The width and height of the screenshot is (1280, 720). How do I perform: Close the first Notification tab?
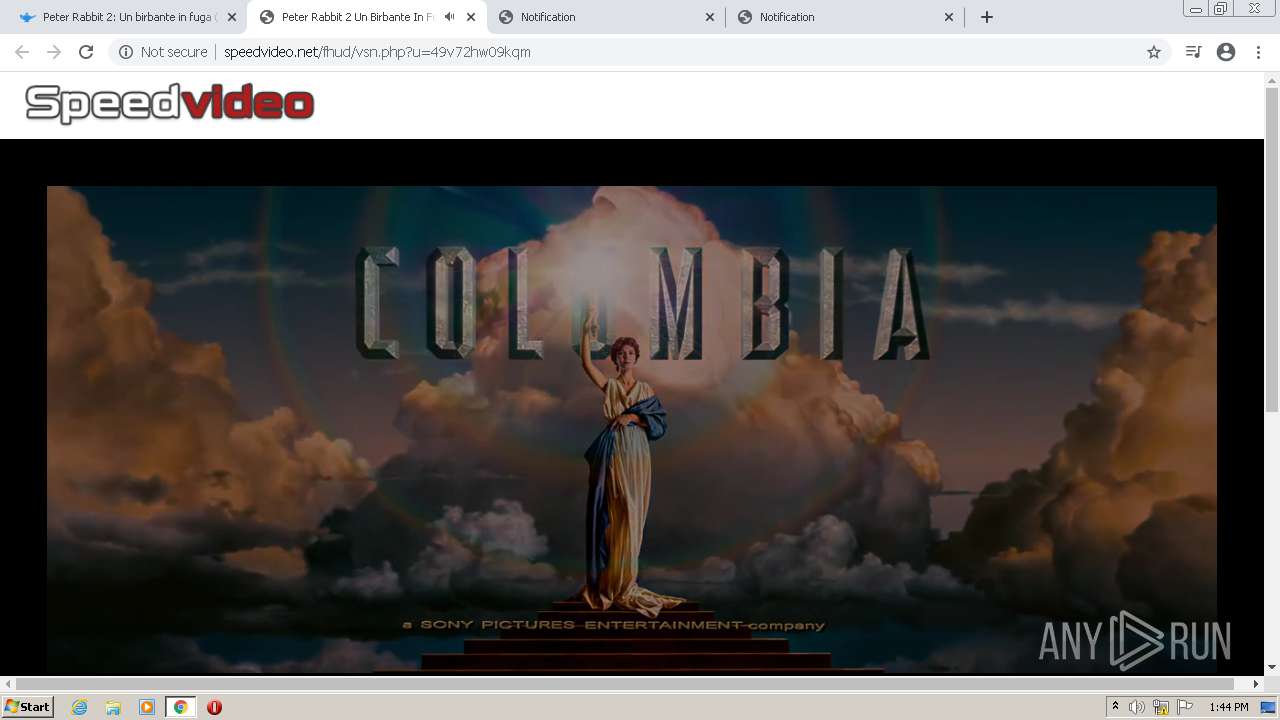[710, 17]
